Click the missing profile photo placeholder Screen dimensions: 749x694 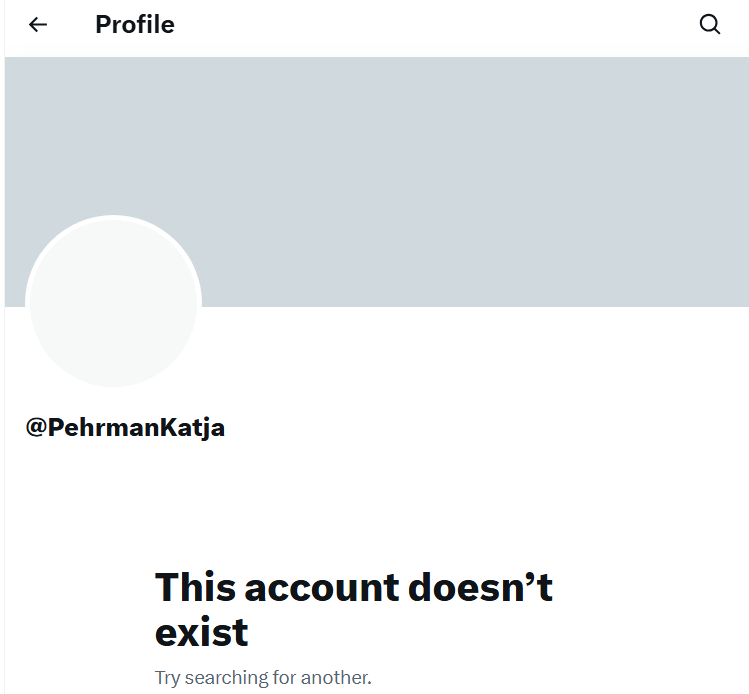pos(113,302)
